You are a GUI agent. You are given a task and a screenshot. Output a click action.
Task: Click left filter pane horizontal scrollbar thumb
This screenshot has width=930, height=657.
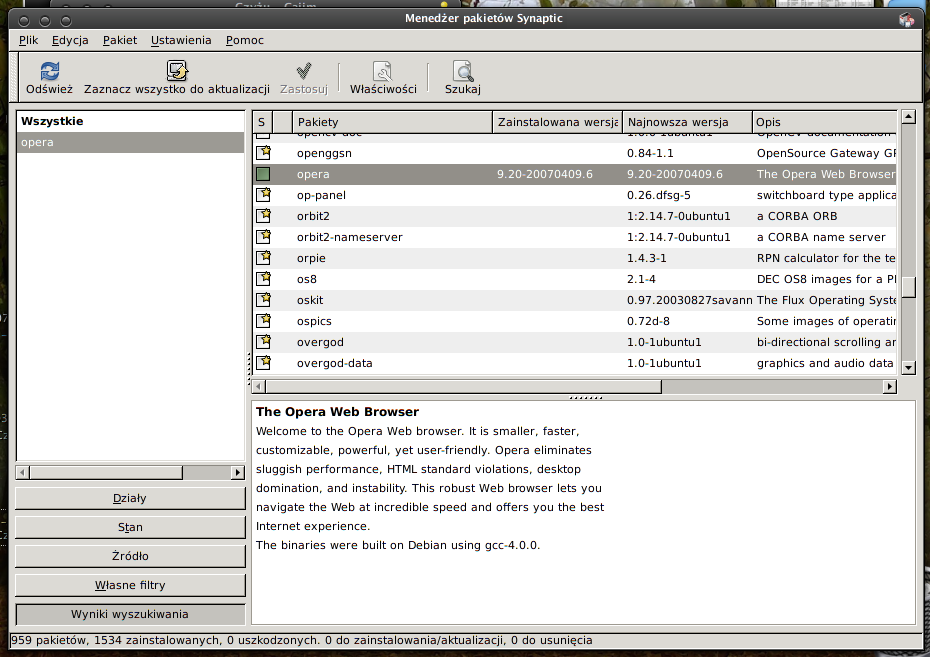(106, 473)
